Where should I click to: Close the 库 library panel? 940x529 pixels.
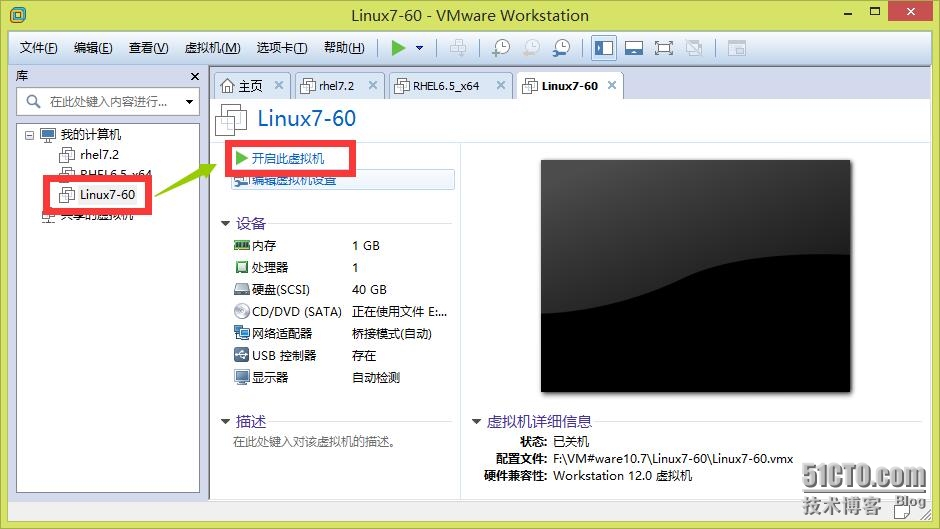[x=194, y=76]
